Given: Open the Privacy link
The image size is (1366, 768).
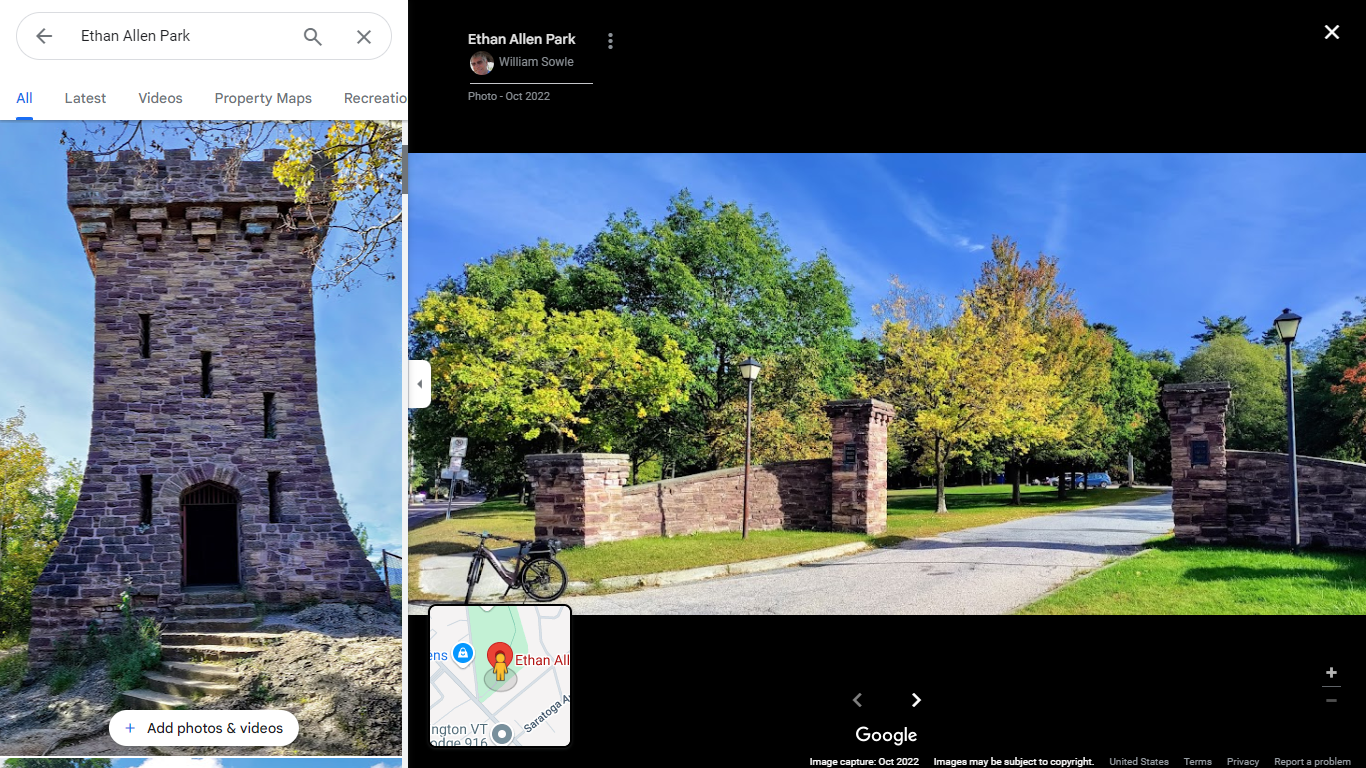Looking at the screenshot, I should 1243,762.
